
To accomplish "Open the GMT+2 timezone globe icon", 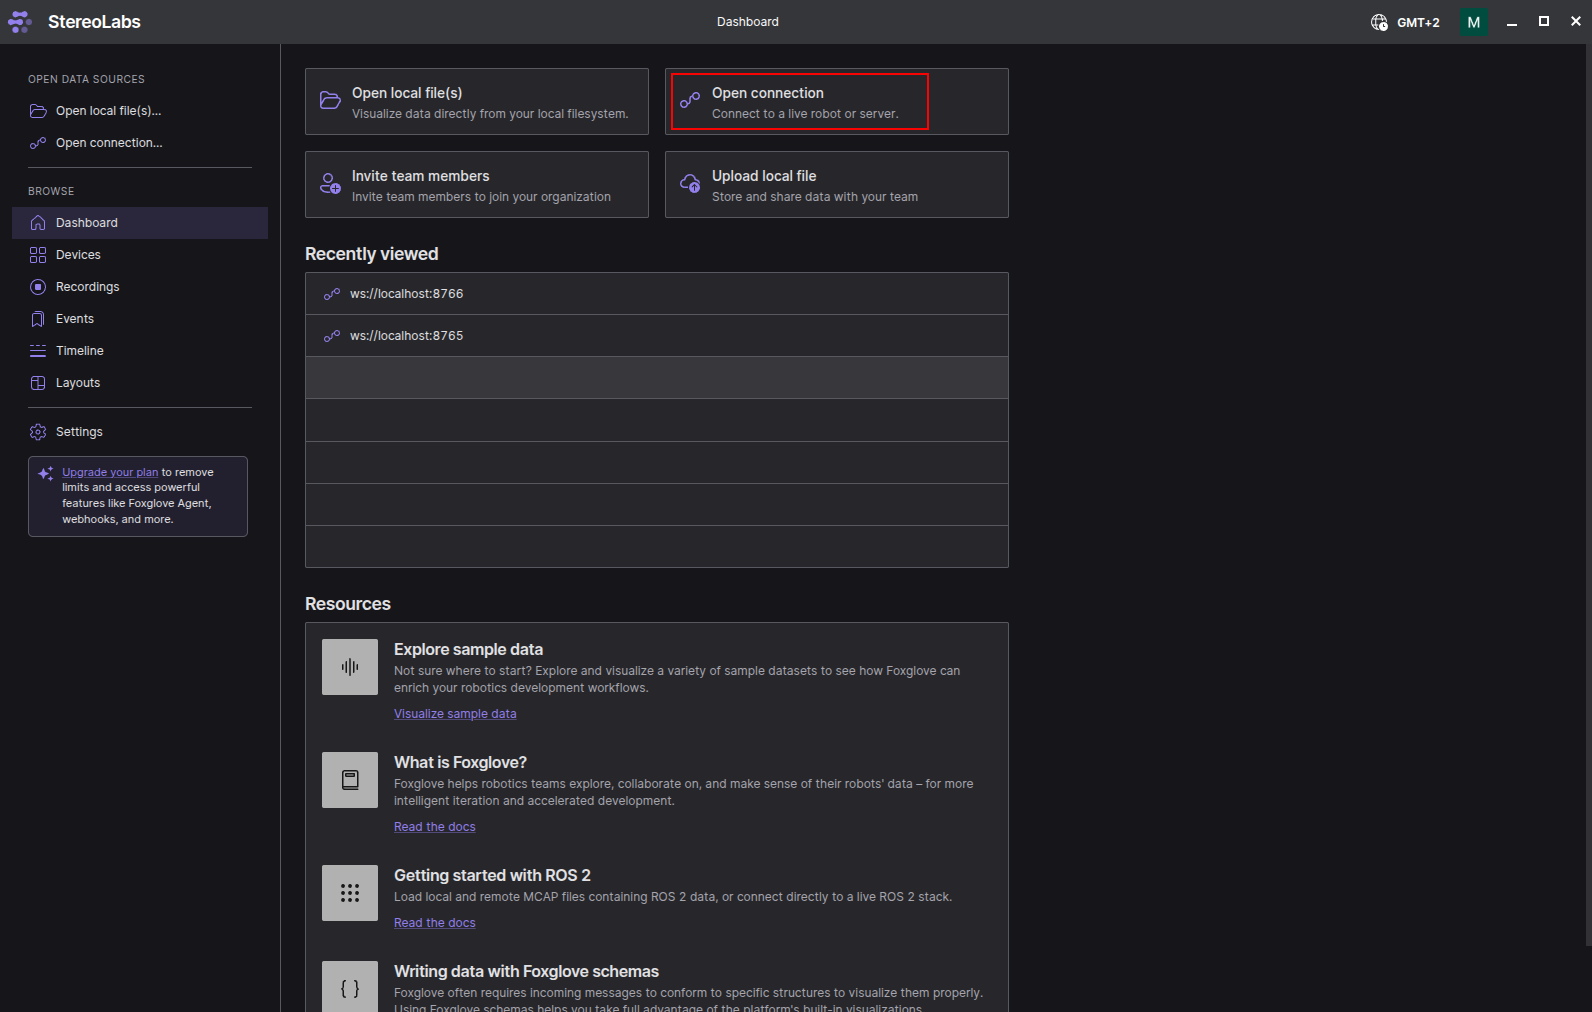I will tap(1379, 22).
